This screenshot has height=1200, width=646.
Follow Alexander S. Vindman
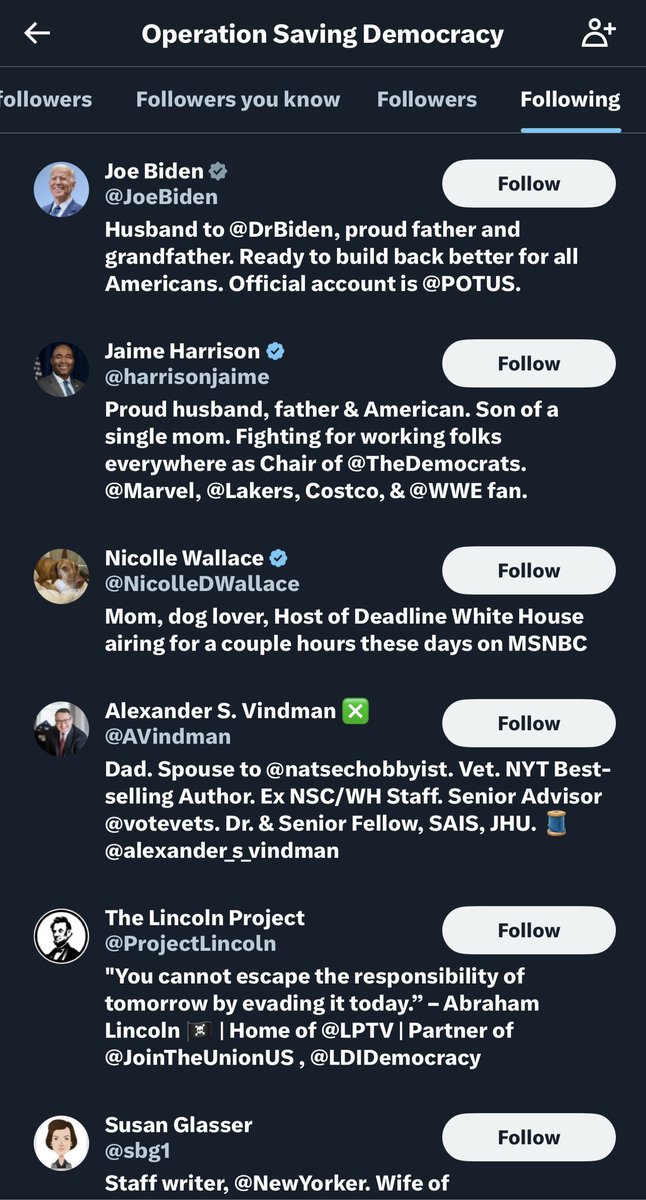click(x=528, y=724)
